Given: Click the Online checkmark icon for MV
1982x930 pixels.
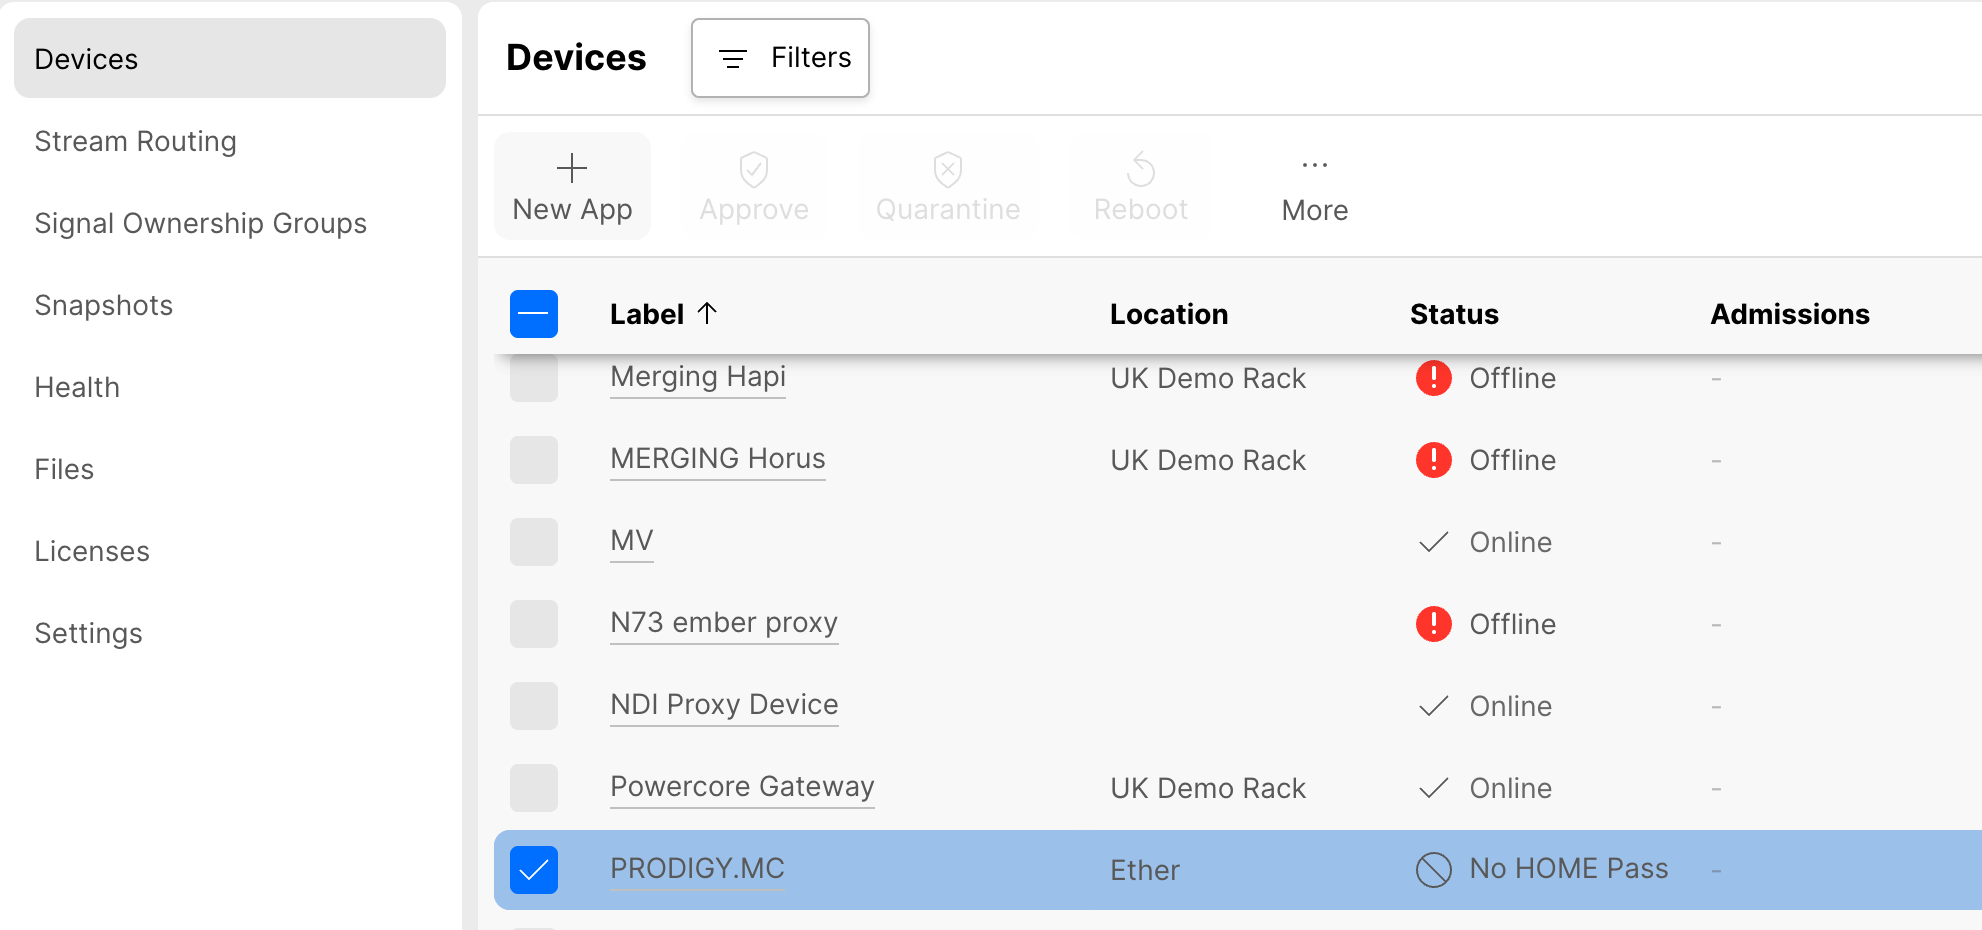Looking at the screenshot, I should [x=1433, y=542].
